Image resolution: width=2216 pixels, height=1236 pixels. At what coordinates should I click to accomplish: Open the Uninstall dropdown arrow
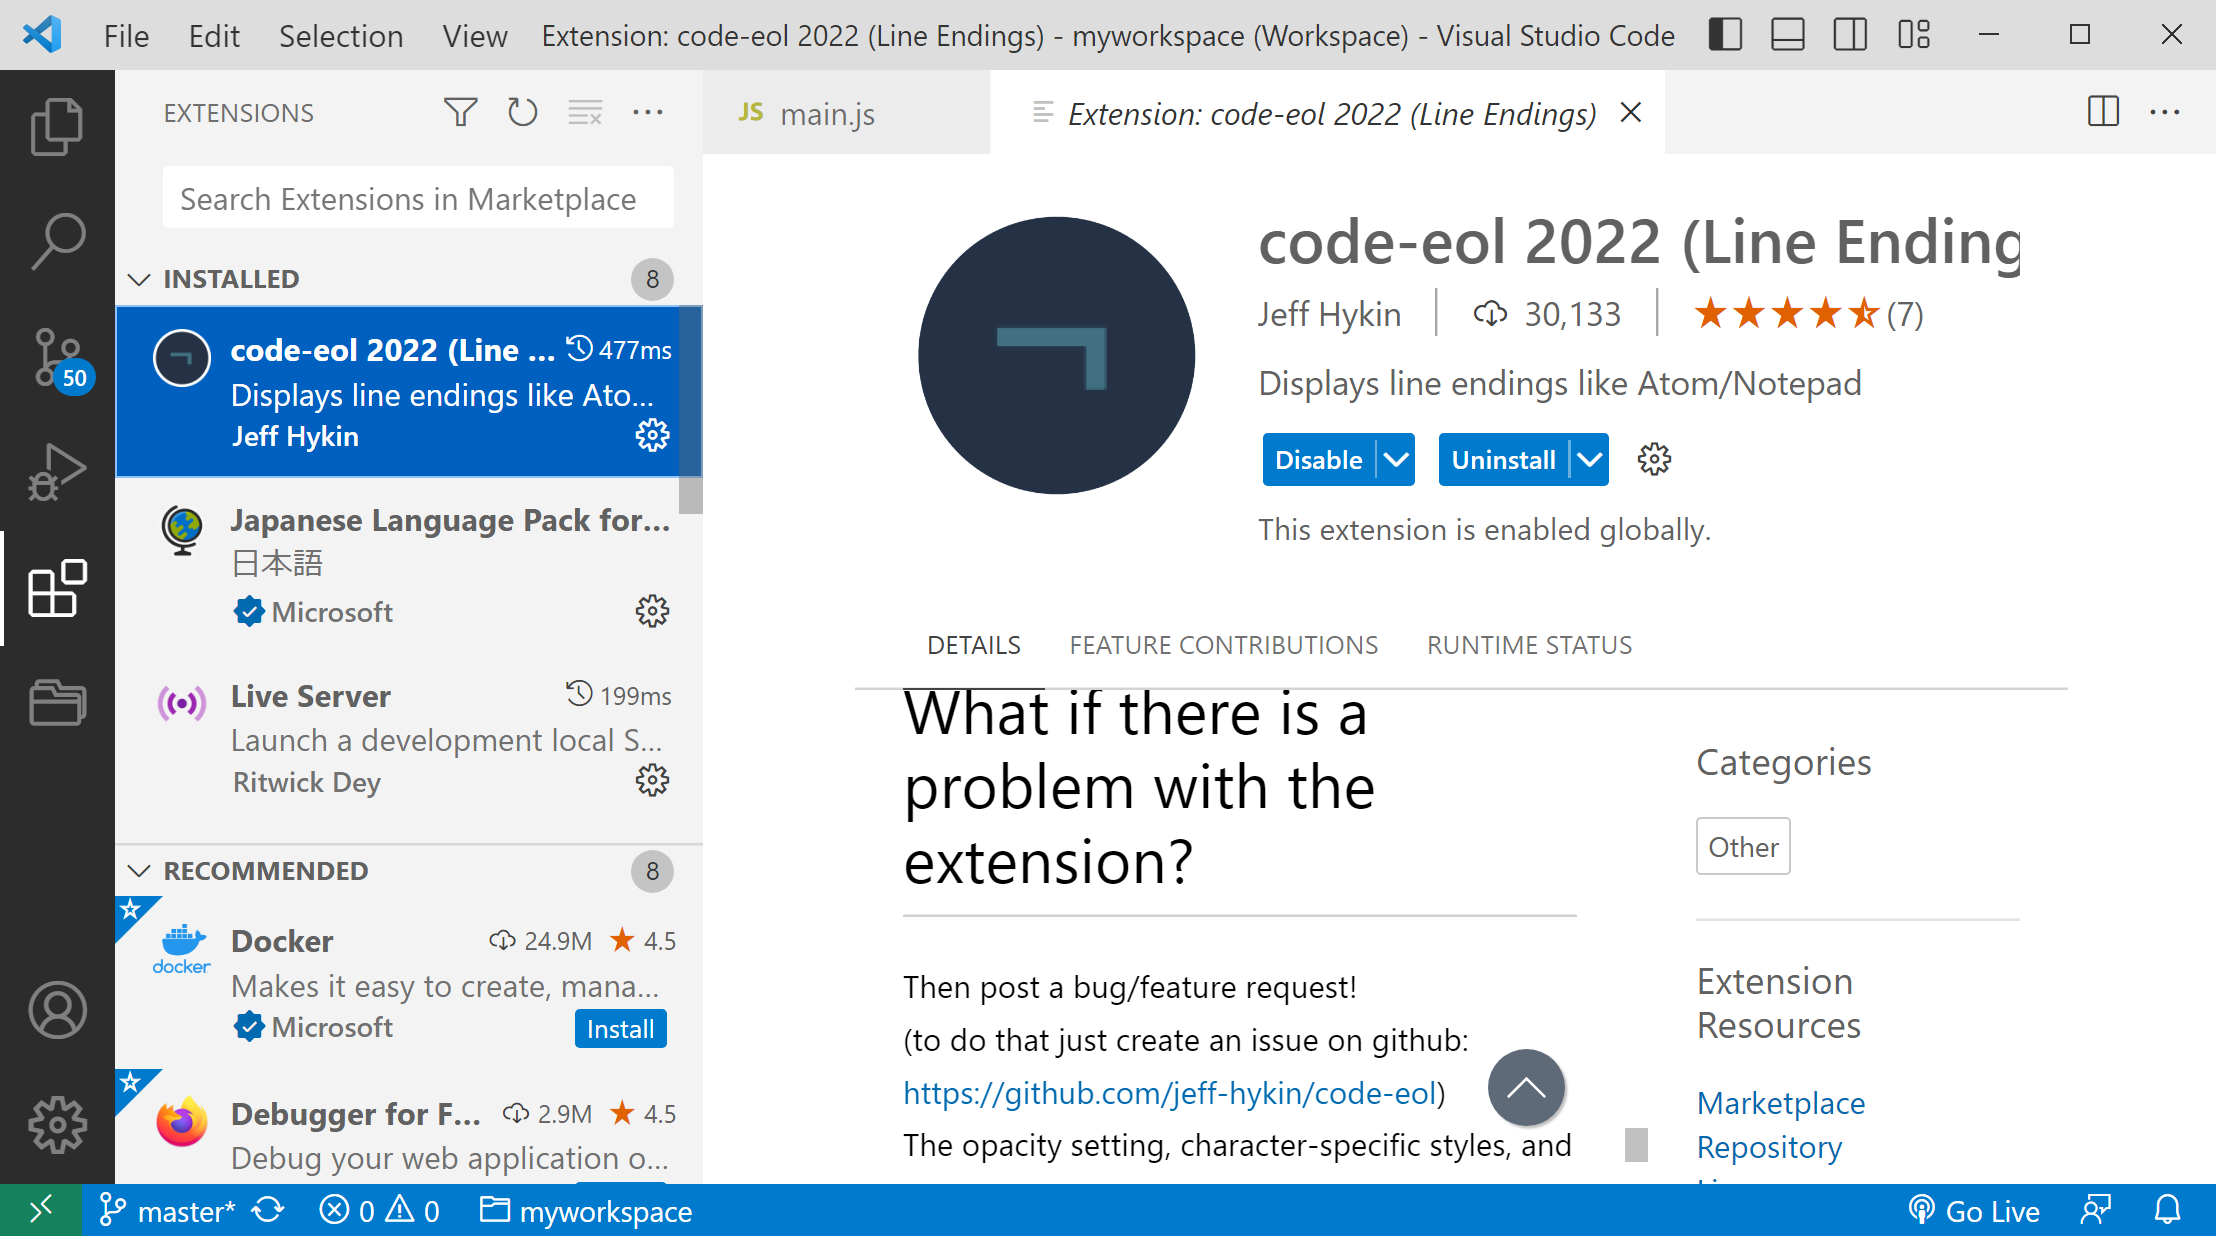coord(1590,460)
